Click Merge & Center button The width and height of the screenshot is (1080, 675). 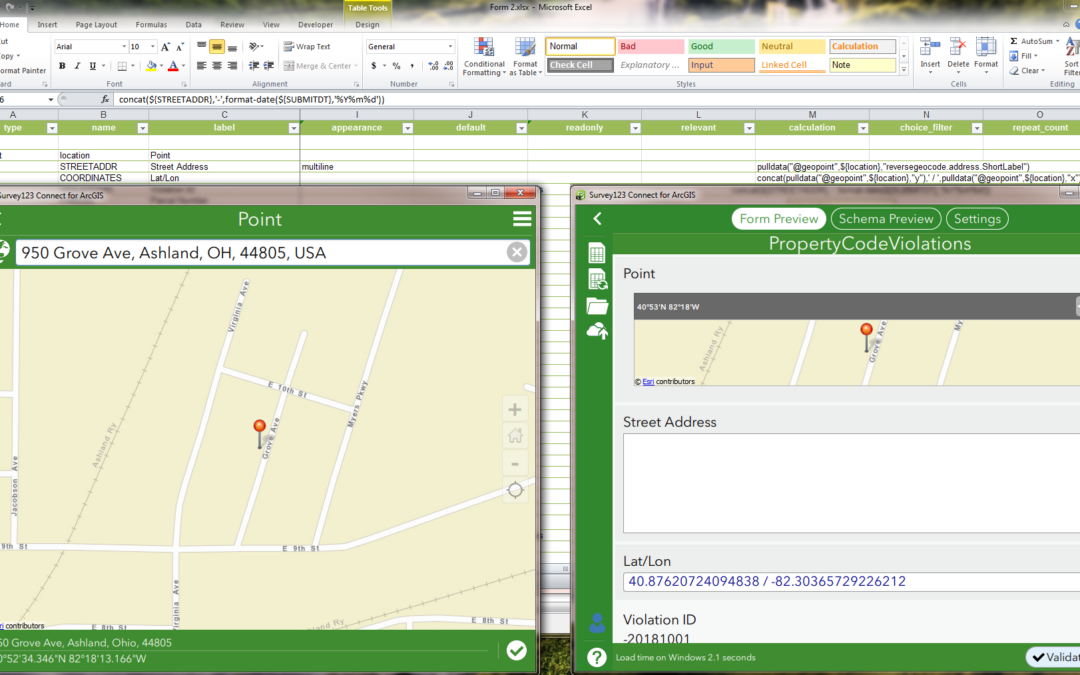[318, 66]
